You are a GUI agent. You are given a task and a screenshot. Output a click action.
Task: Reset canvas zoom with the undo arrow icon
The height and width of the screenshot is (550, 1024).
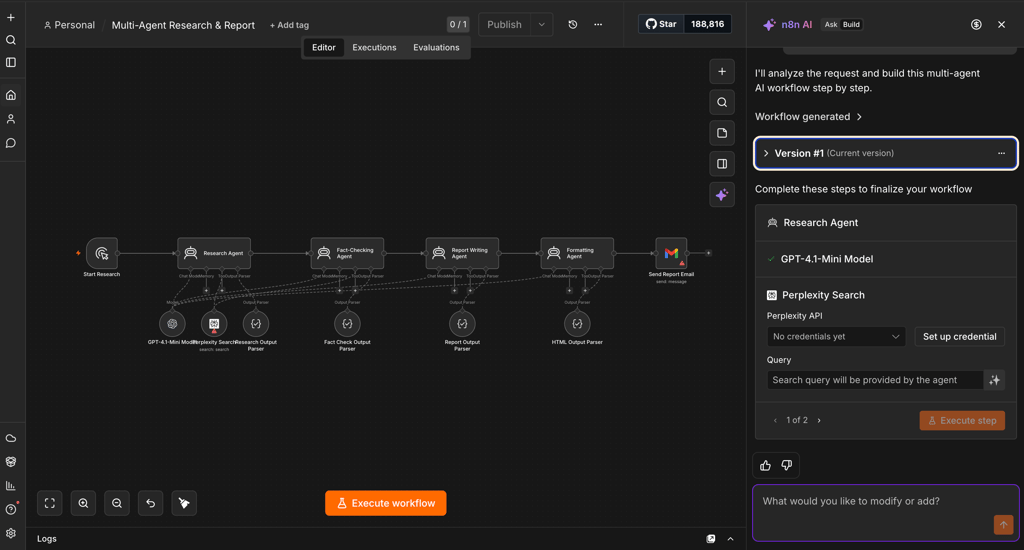tap(150, 503)
